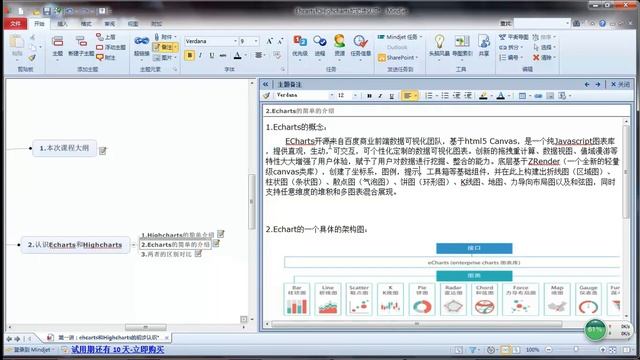Viewport: 640px width, 360px height.
Task: Click the ribbon Strikethrough icon
Action: point(223,55)
